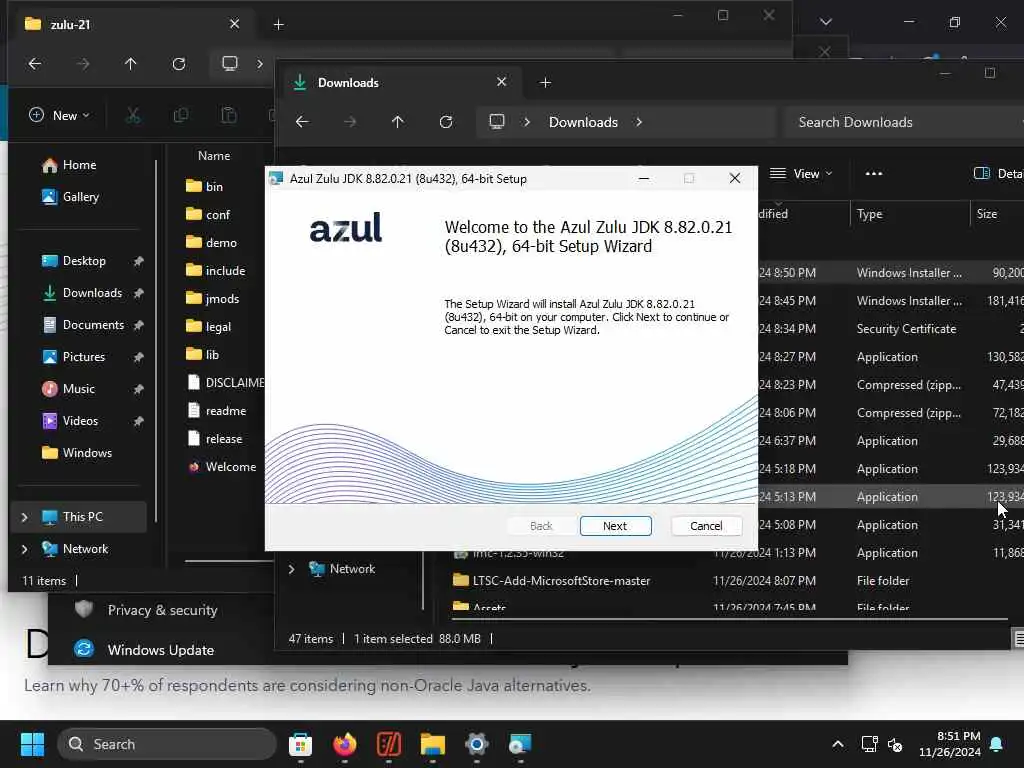Select the legal folder
The height and width of the screenshot is (768, 1024).
pos(208,327)
